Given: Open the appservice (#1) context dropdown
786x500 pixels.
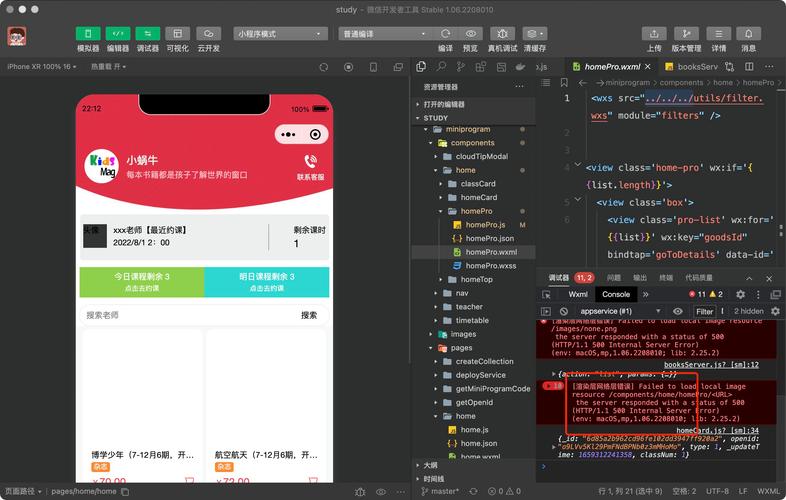Looking at the screenshot, I should (x=619, y=311).
